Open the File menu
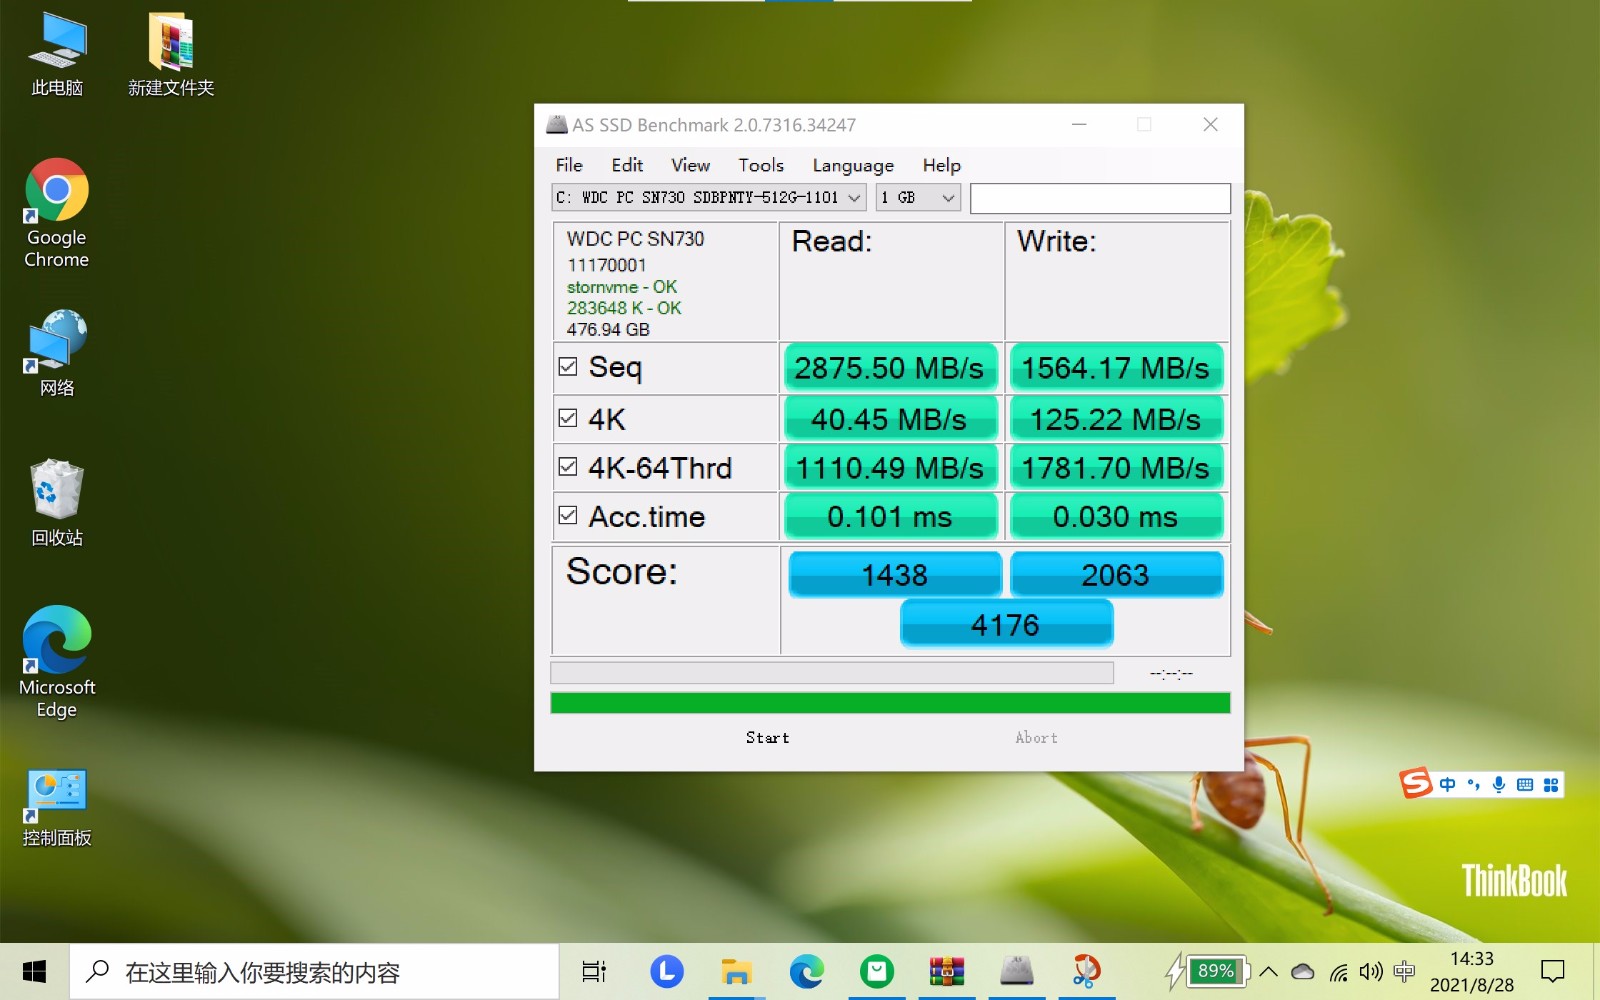 569,165
